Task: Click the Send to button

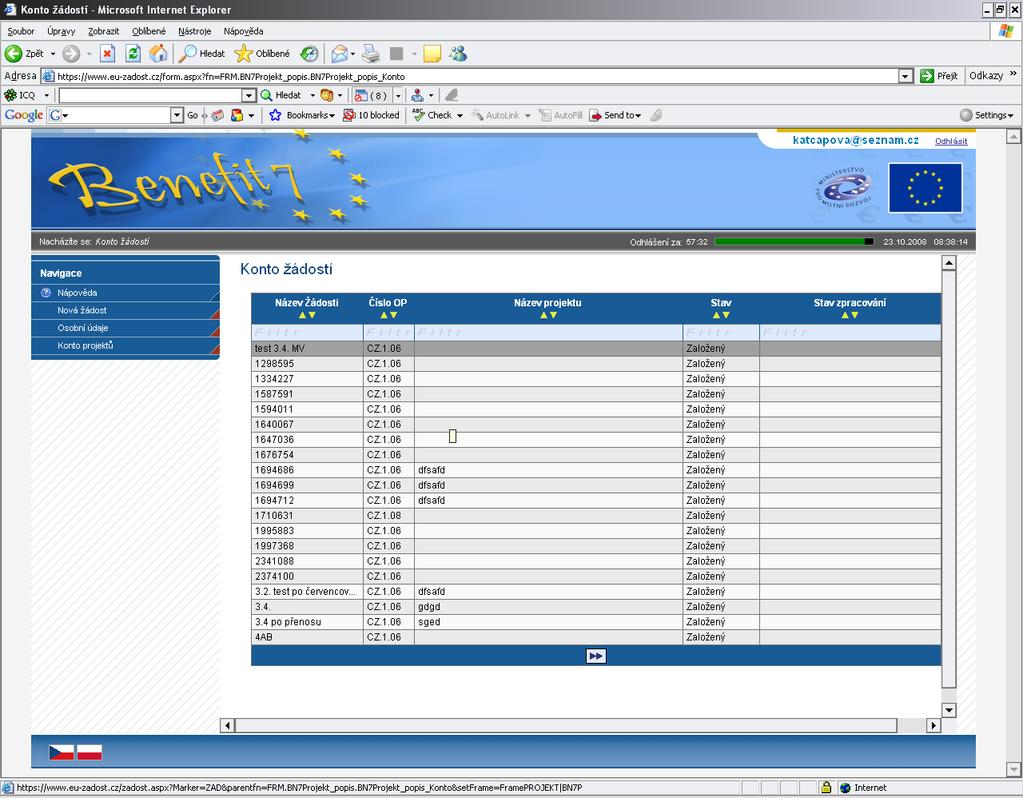Action: point(615,115)
